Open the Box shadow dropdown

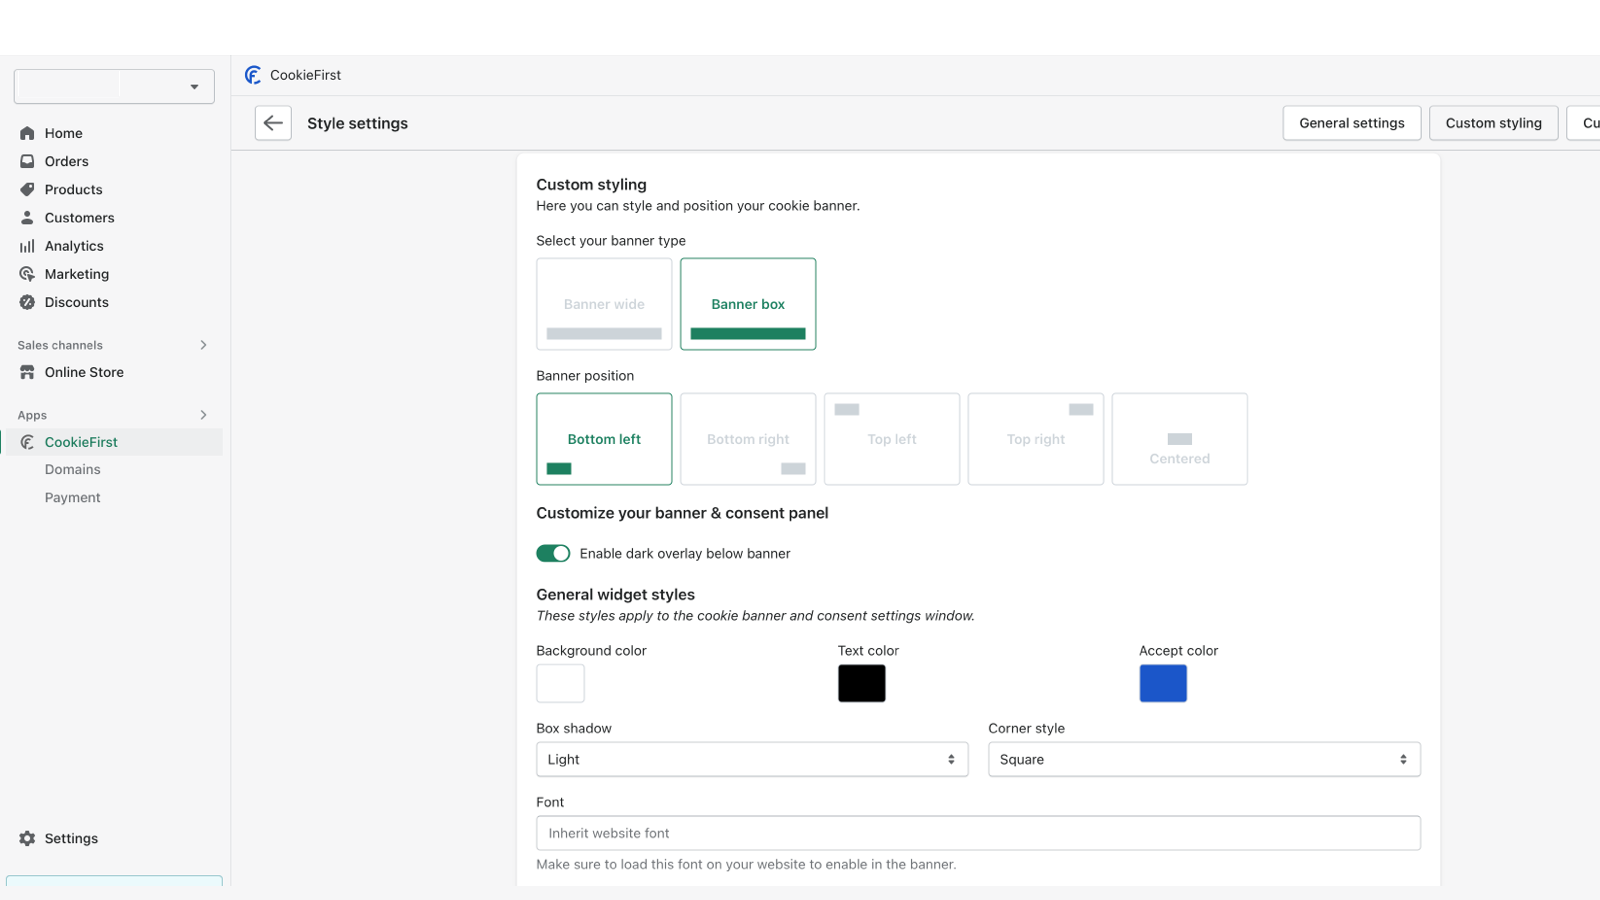pos(752,759)
